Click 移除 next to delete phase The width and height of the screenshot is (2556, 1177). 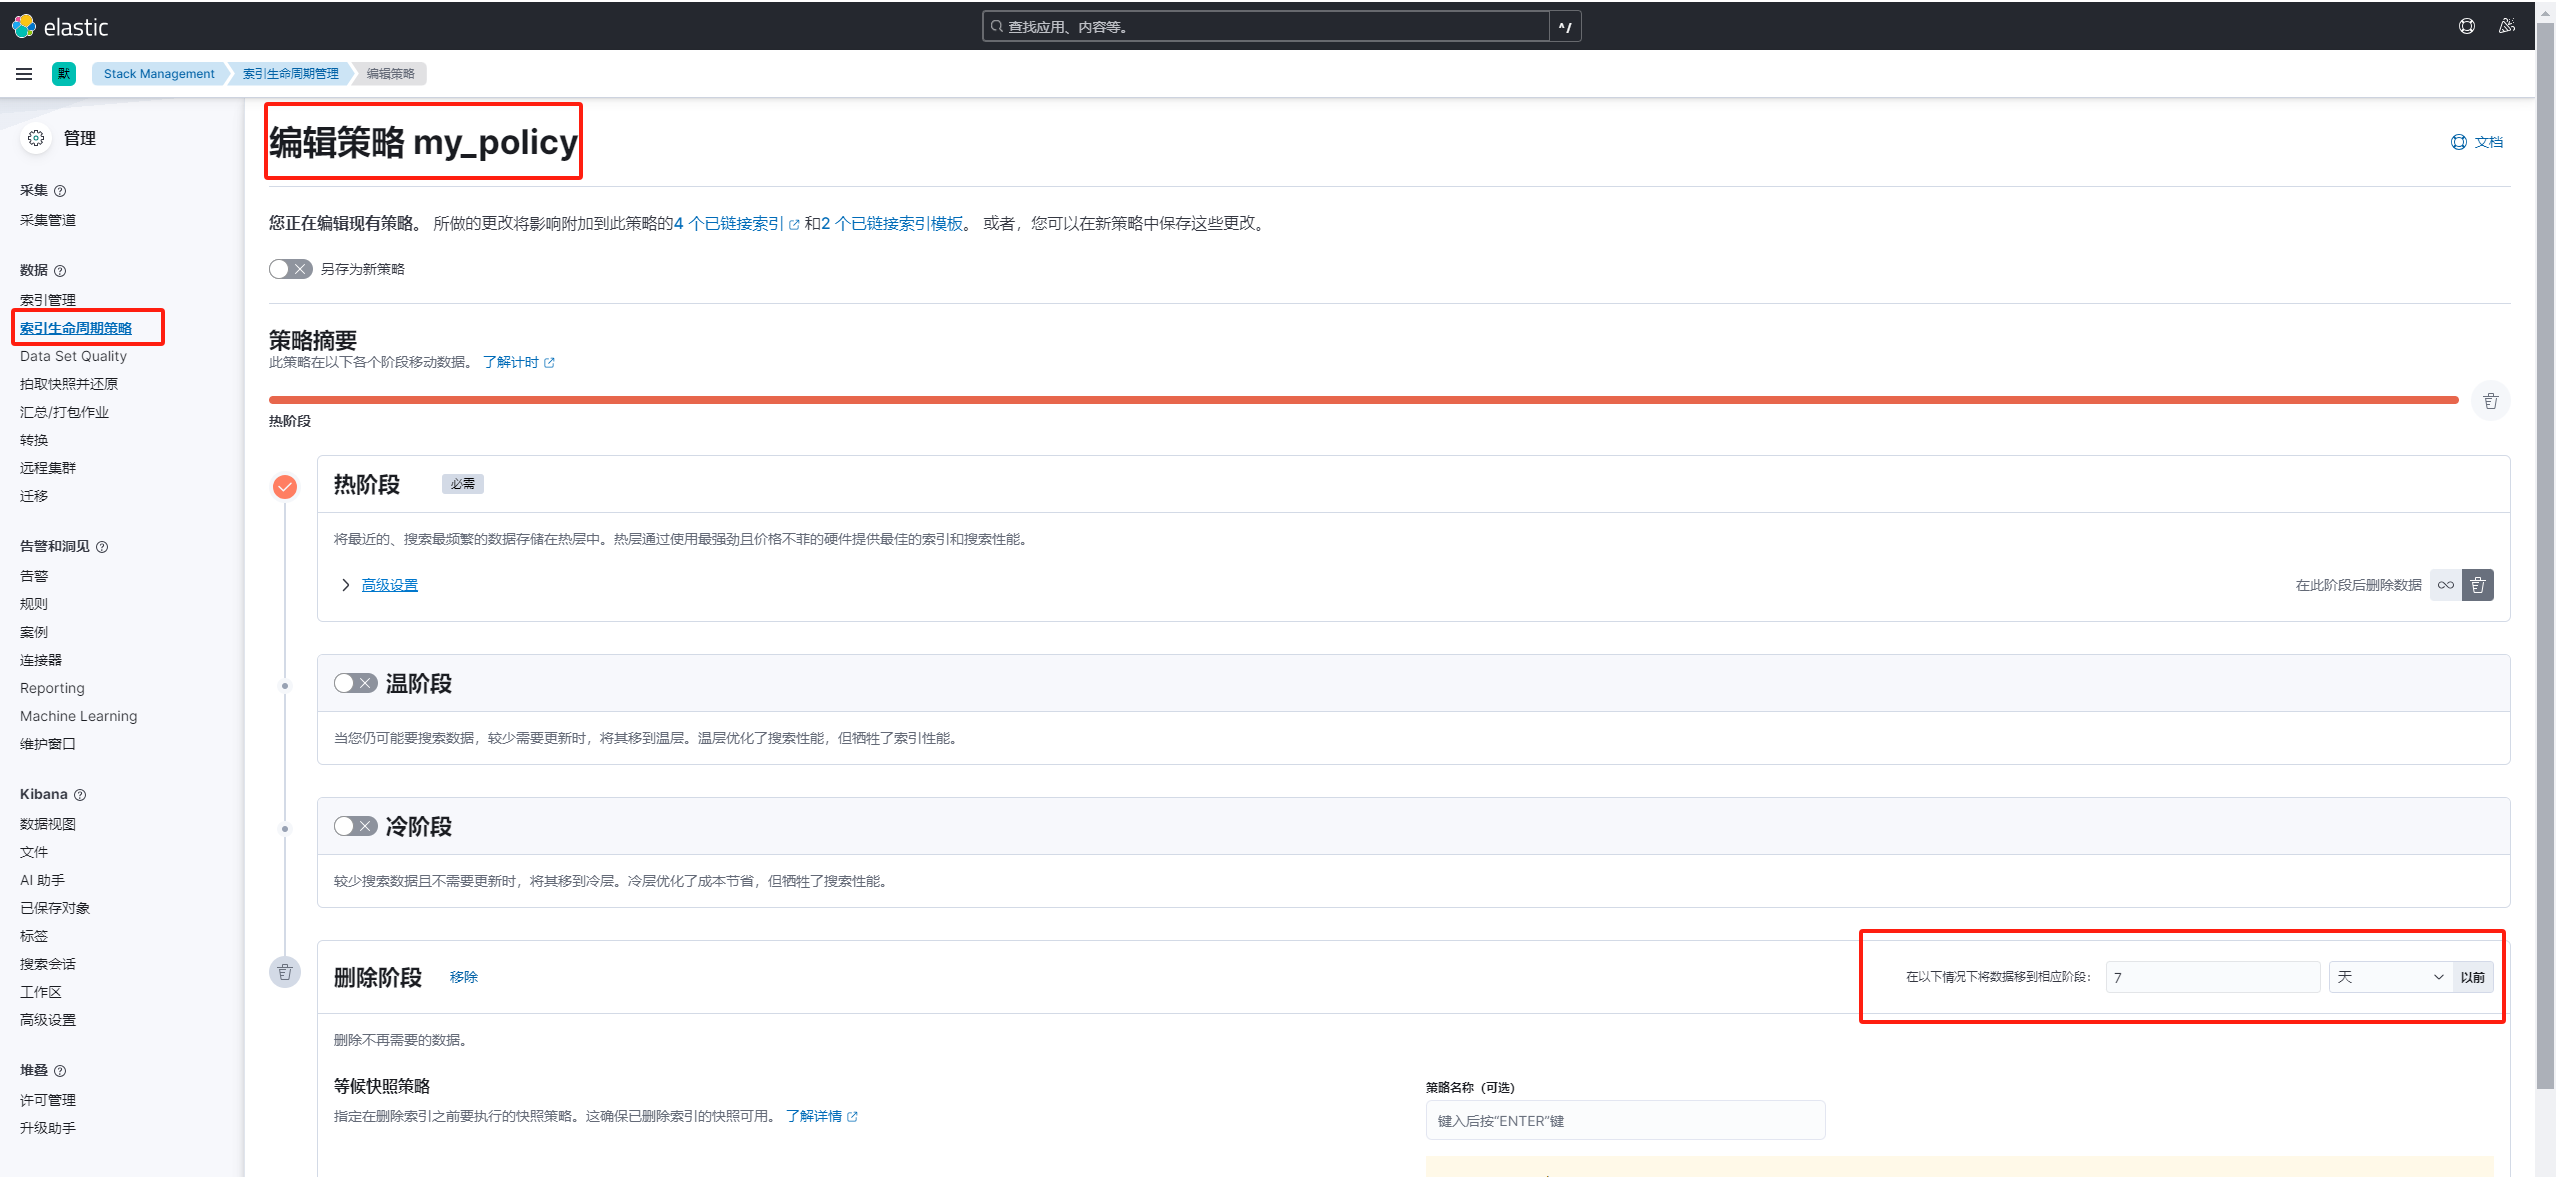[464, 977]
